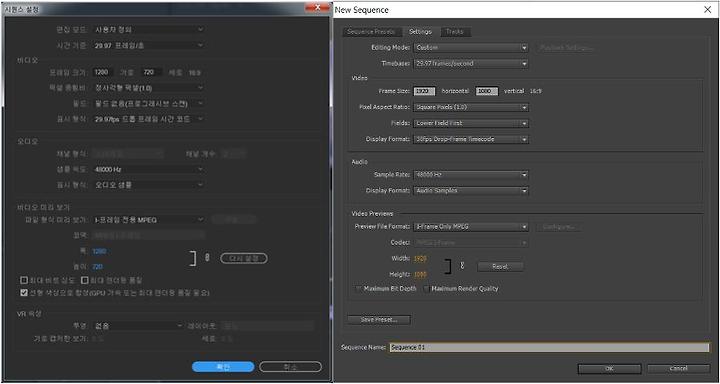The image size is (720, 384).
Task: Select the Settings tab
Action: (420, 32)
